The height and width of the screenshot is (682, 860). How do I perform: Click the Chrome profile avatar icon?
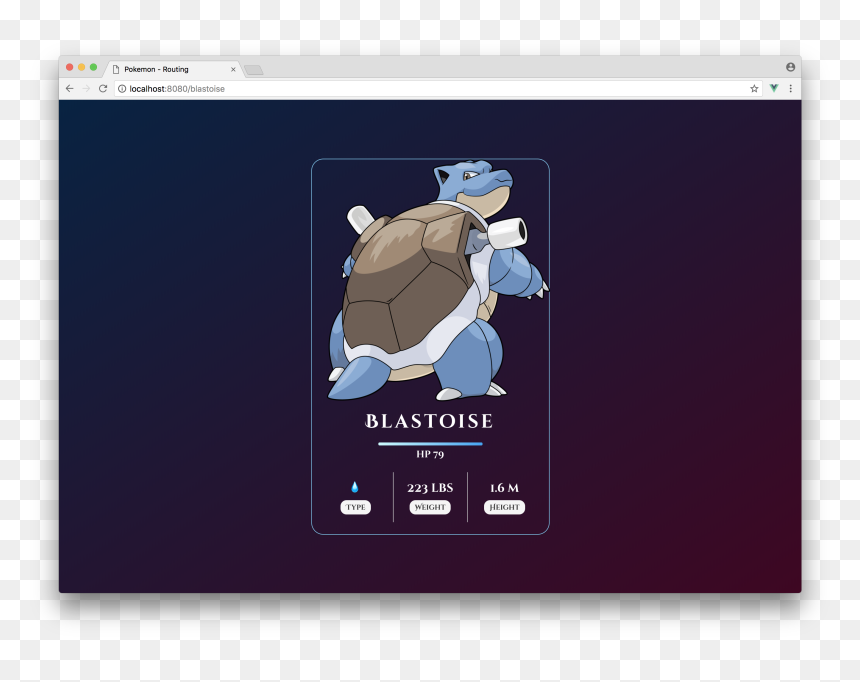pos(790,67)
